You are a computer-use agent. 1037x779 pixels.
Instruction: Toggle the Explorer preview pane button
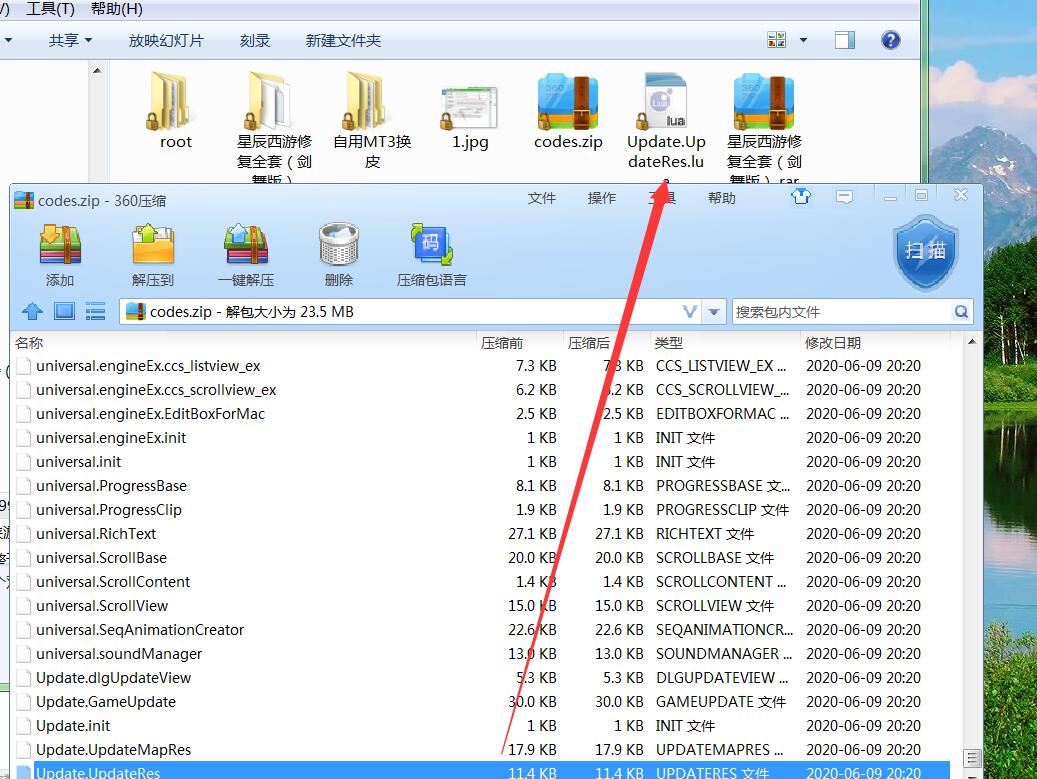(845, 40)
